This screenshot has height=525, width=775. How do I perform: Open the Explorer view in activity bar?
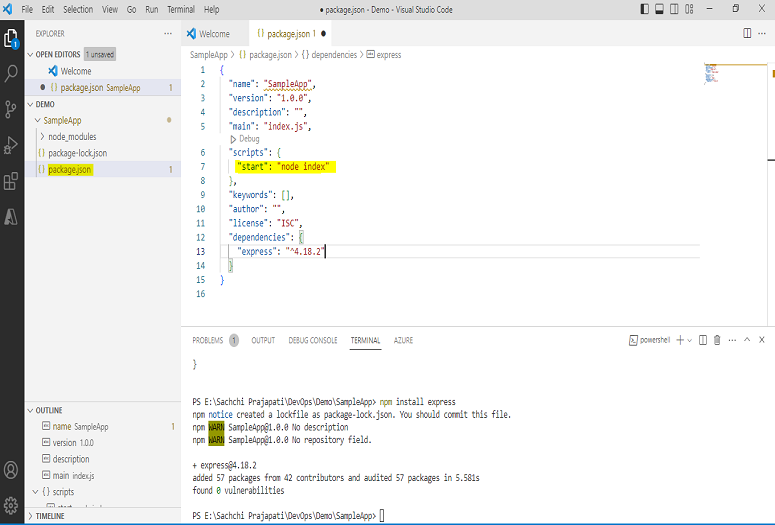[x=11, y=38]
